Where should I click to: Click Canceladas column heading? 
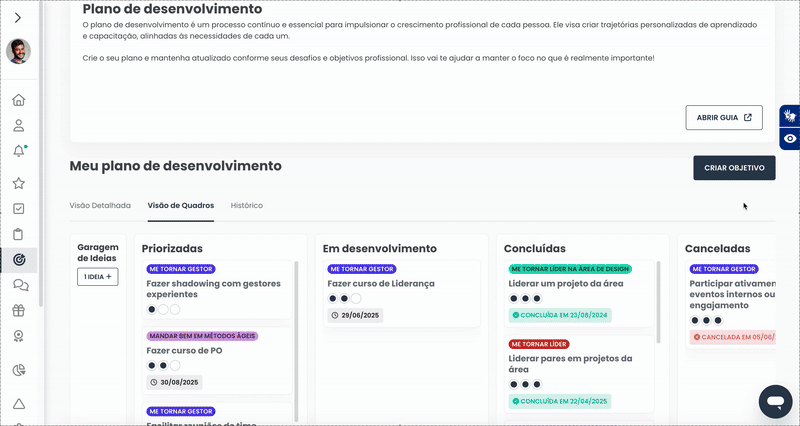pyautogui.click(x=717, y=248)
